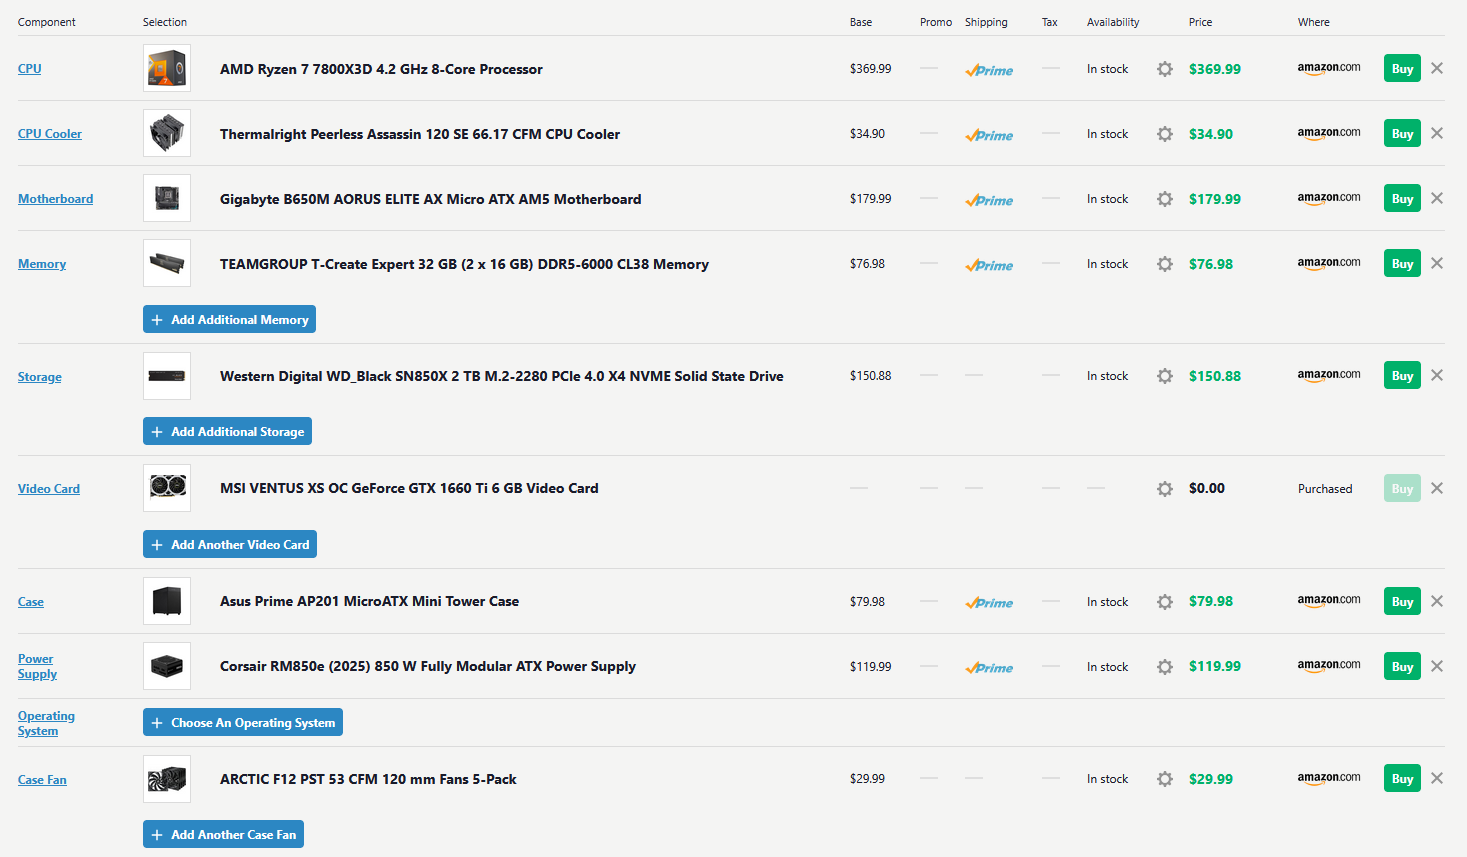Buy the Gigabyte motherboard
Screen dimensions: 1467x857
click(1402, 199)
